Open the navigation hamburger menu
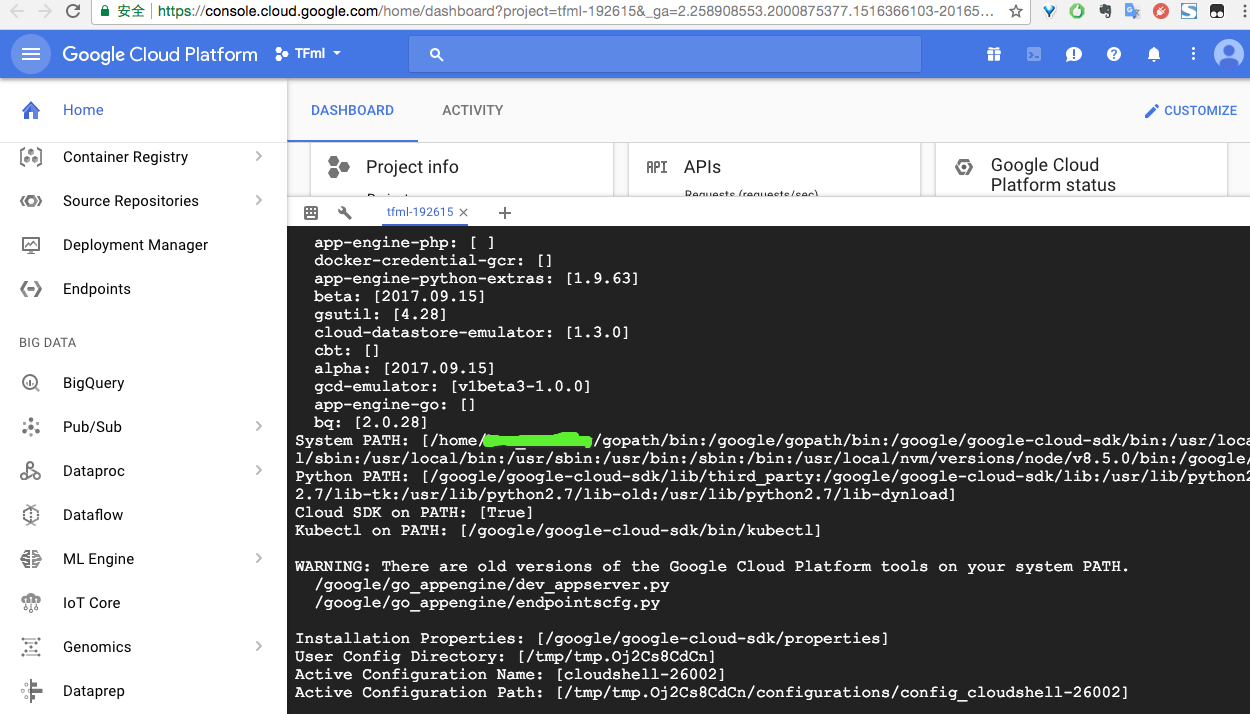Image resolution: width=1250 pixels, height=714 pixels. (30, 54)
